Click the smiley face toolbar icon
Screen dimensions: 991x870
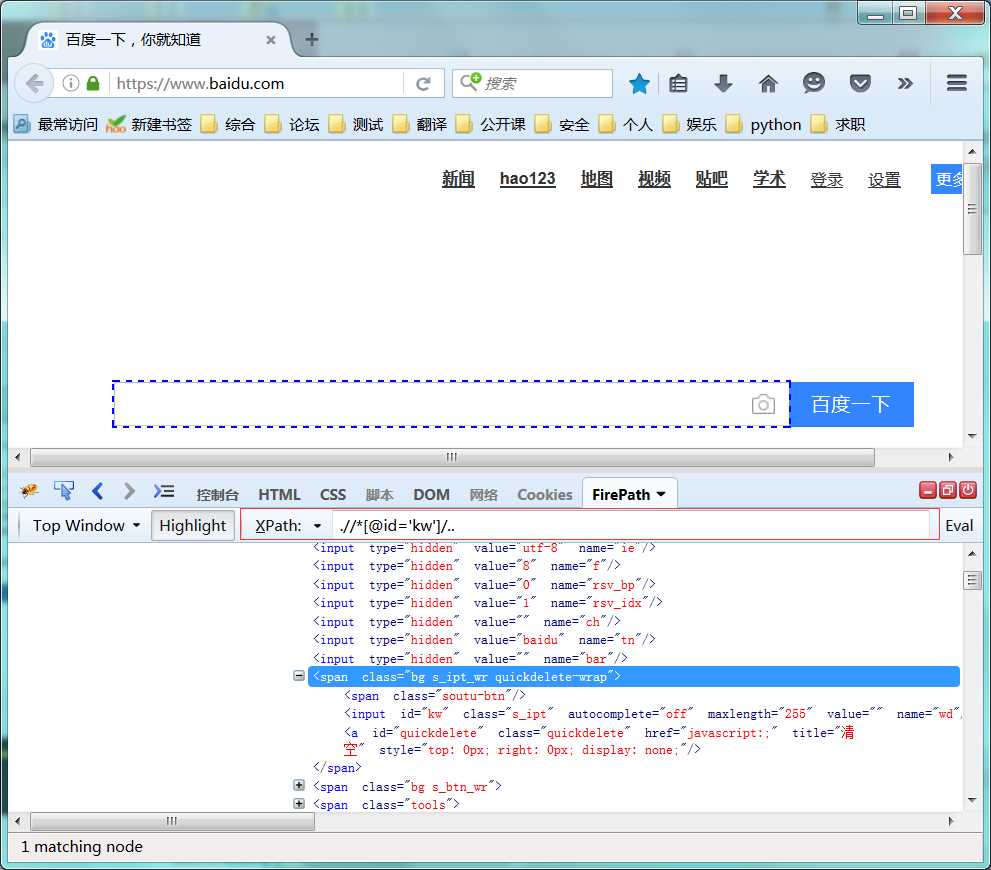(x=813, y=83)
